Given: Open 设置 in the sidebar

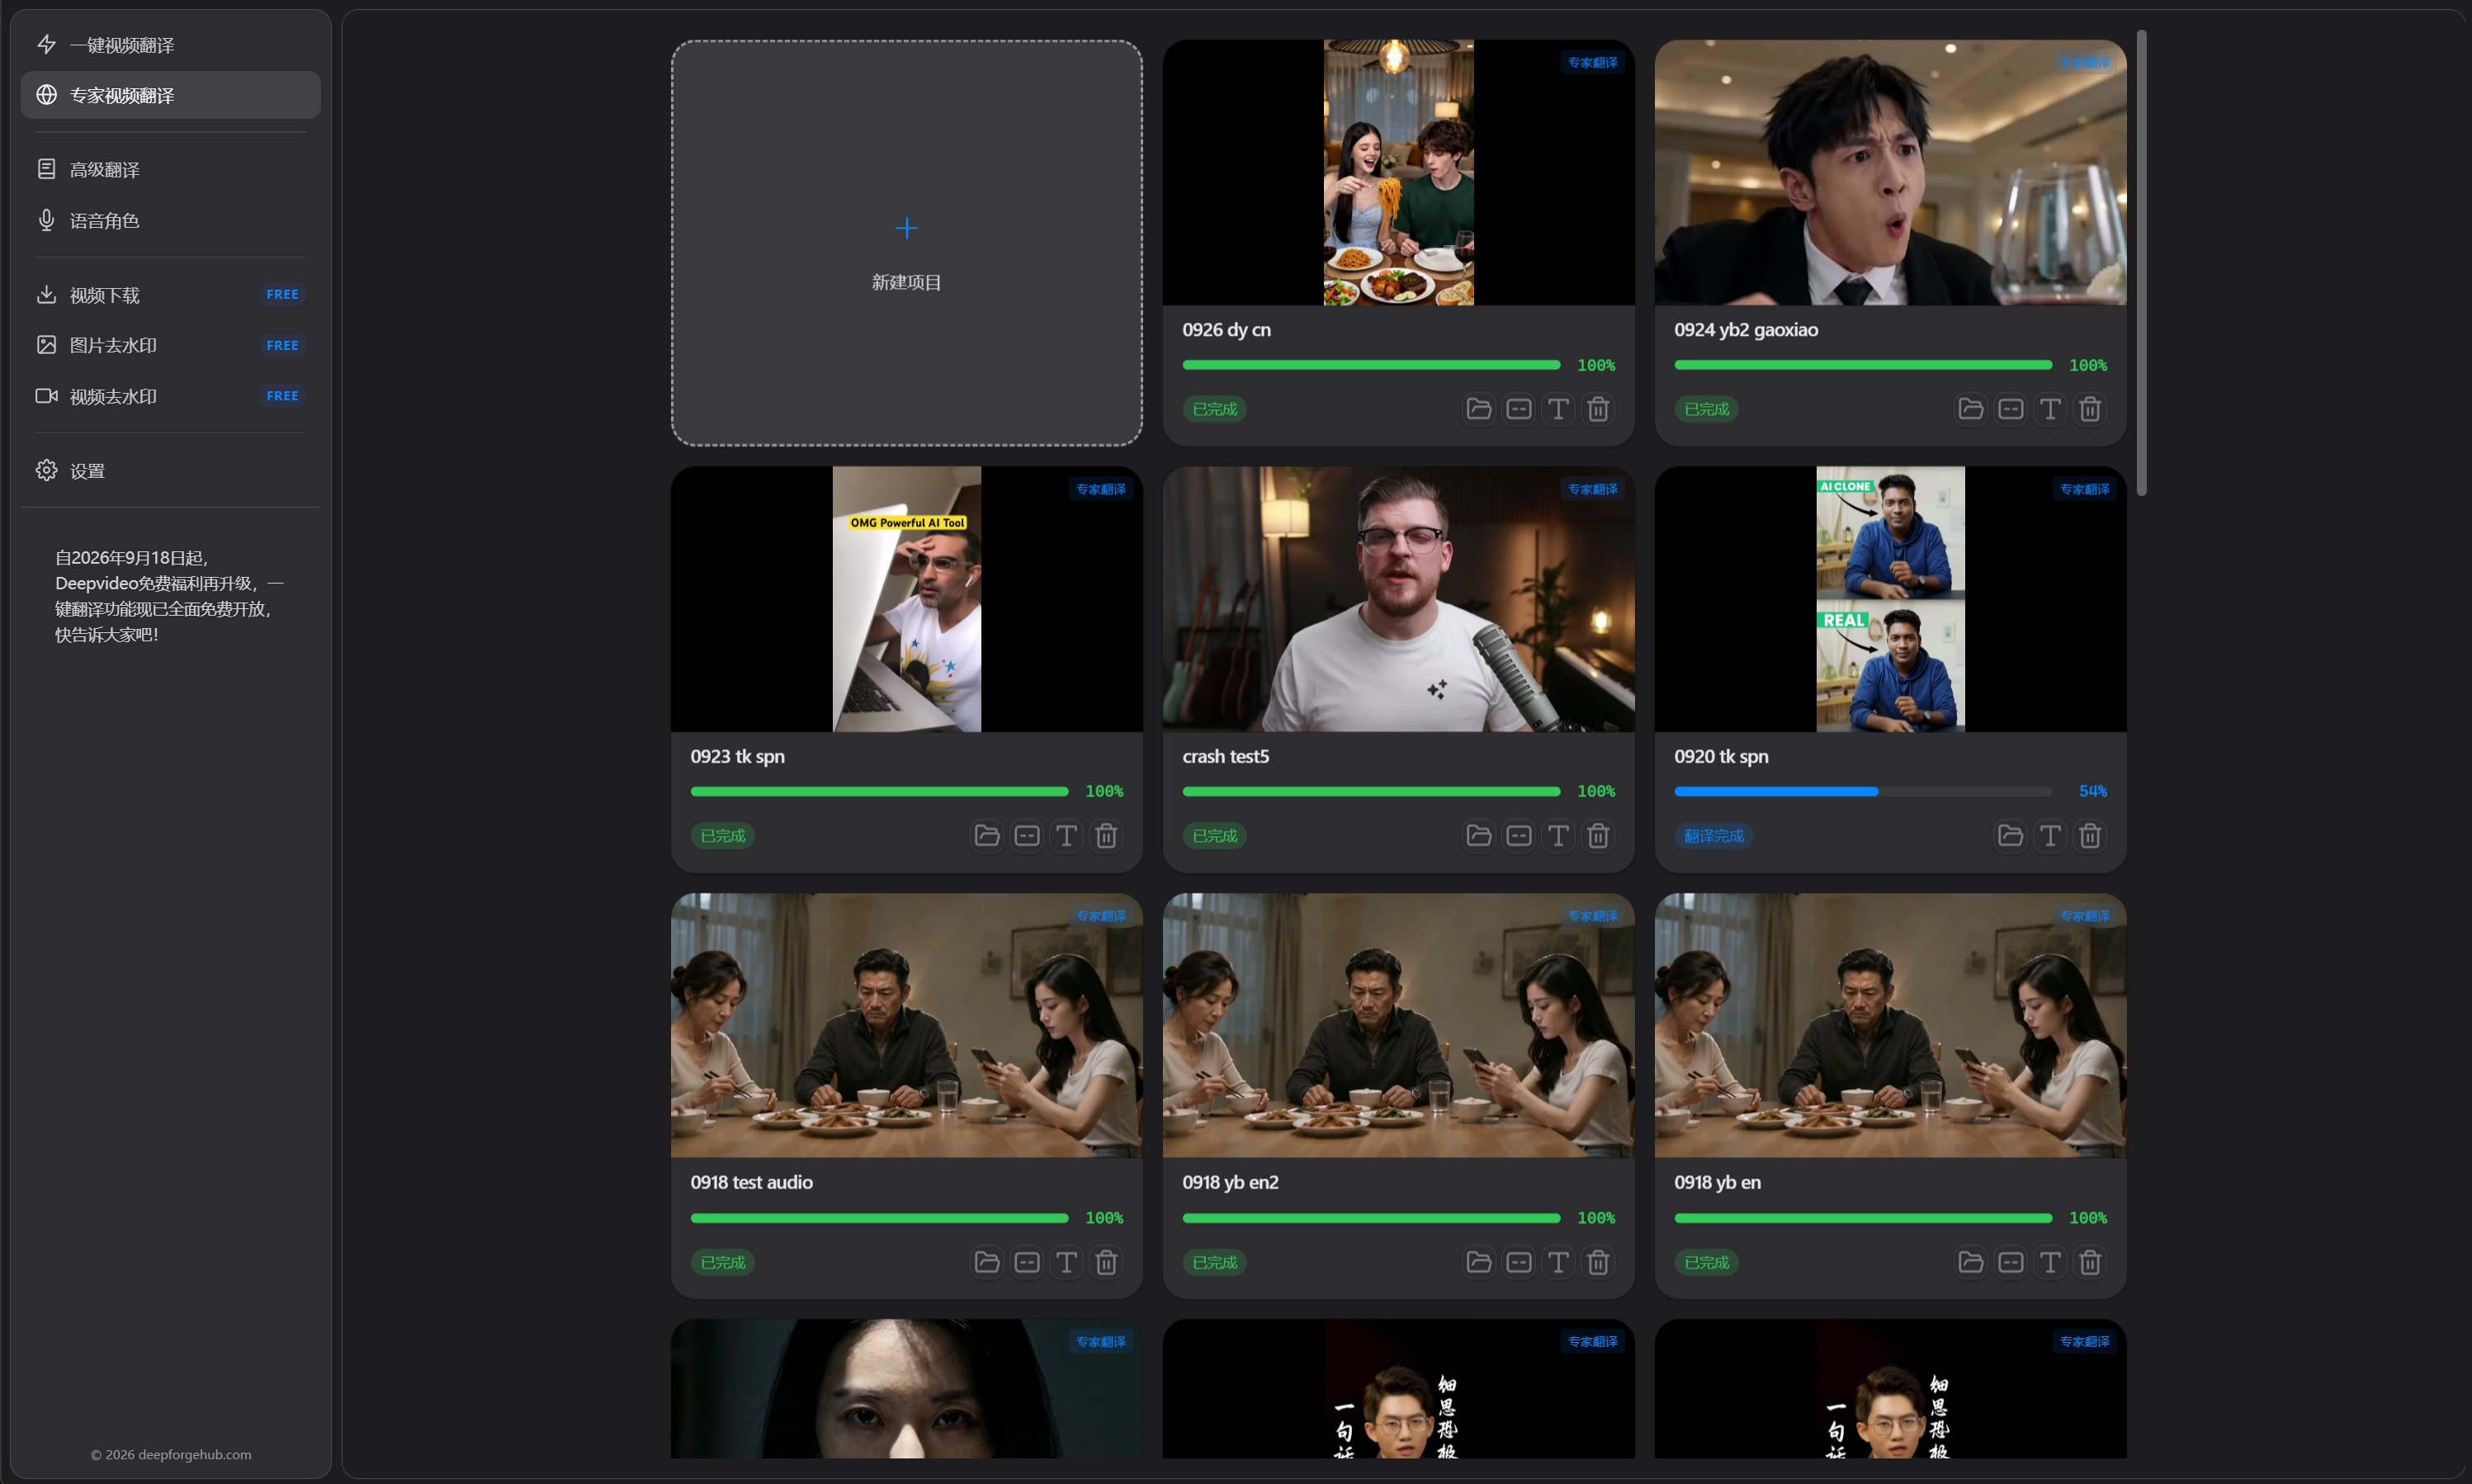Looking at the screenshot, I should [170, 471].
